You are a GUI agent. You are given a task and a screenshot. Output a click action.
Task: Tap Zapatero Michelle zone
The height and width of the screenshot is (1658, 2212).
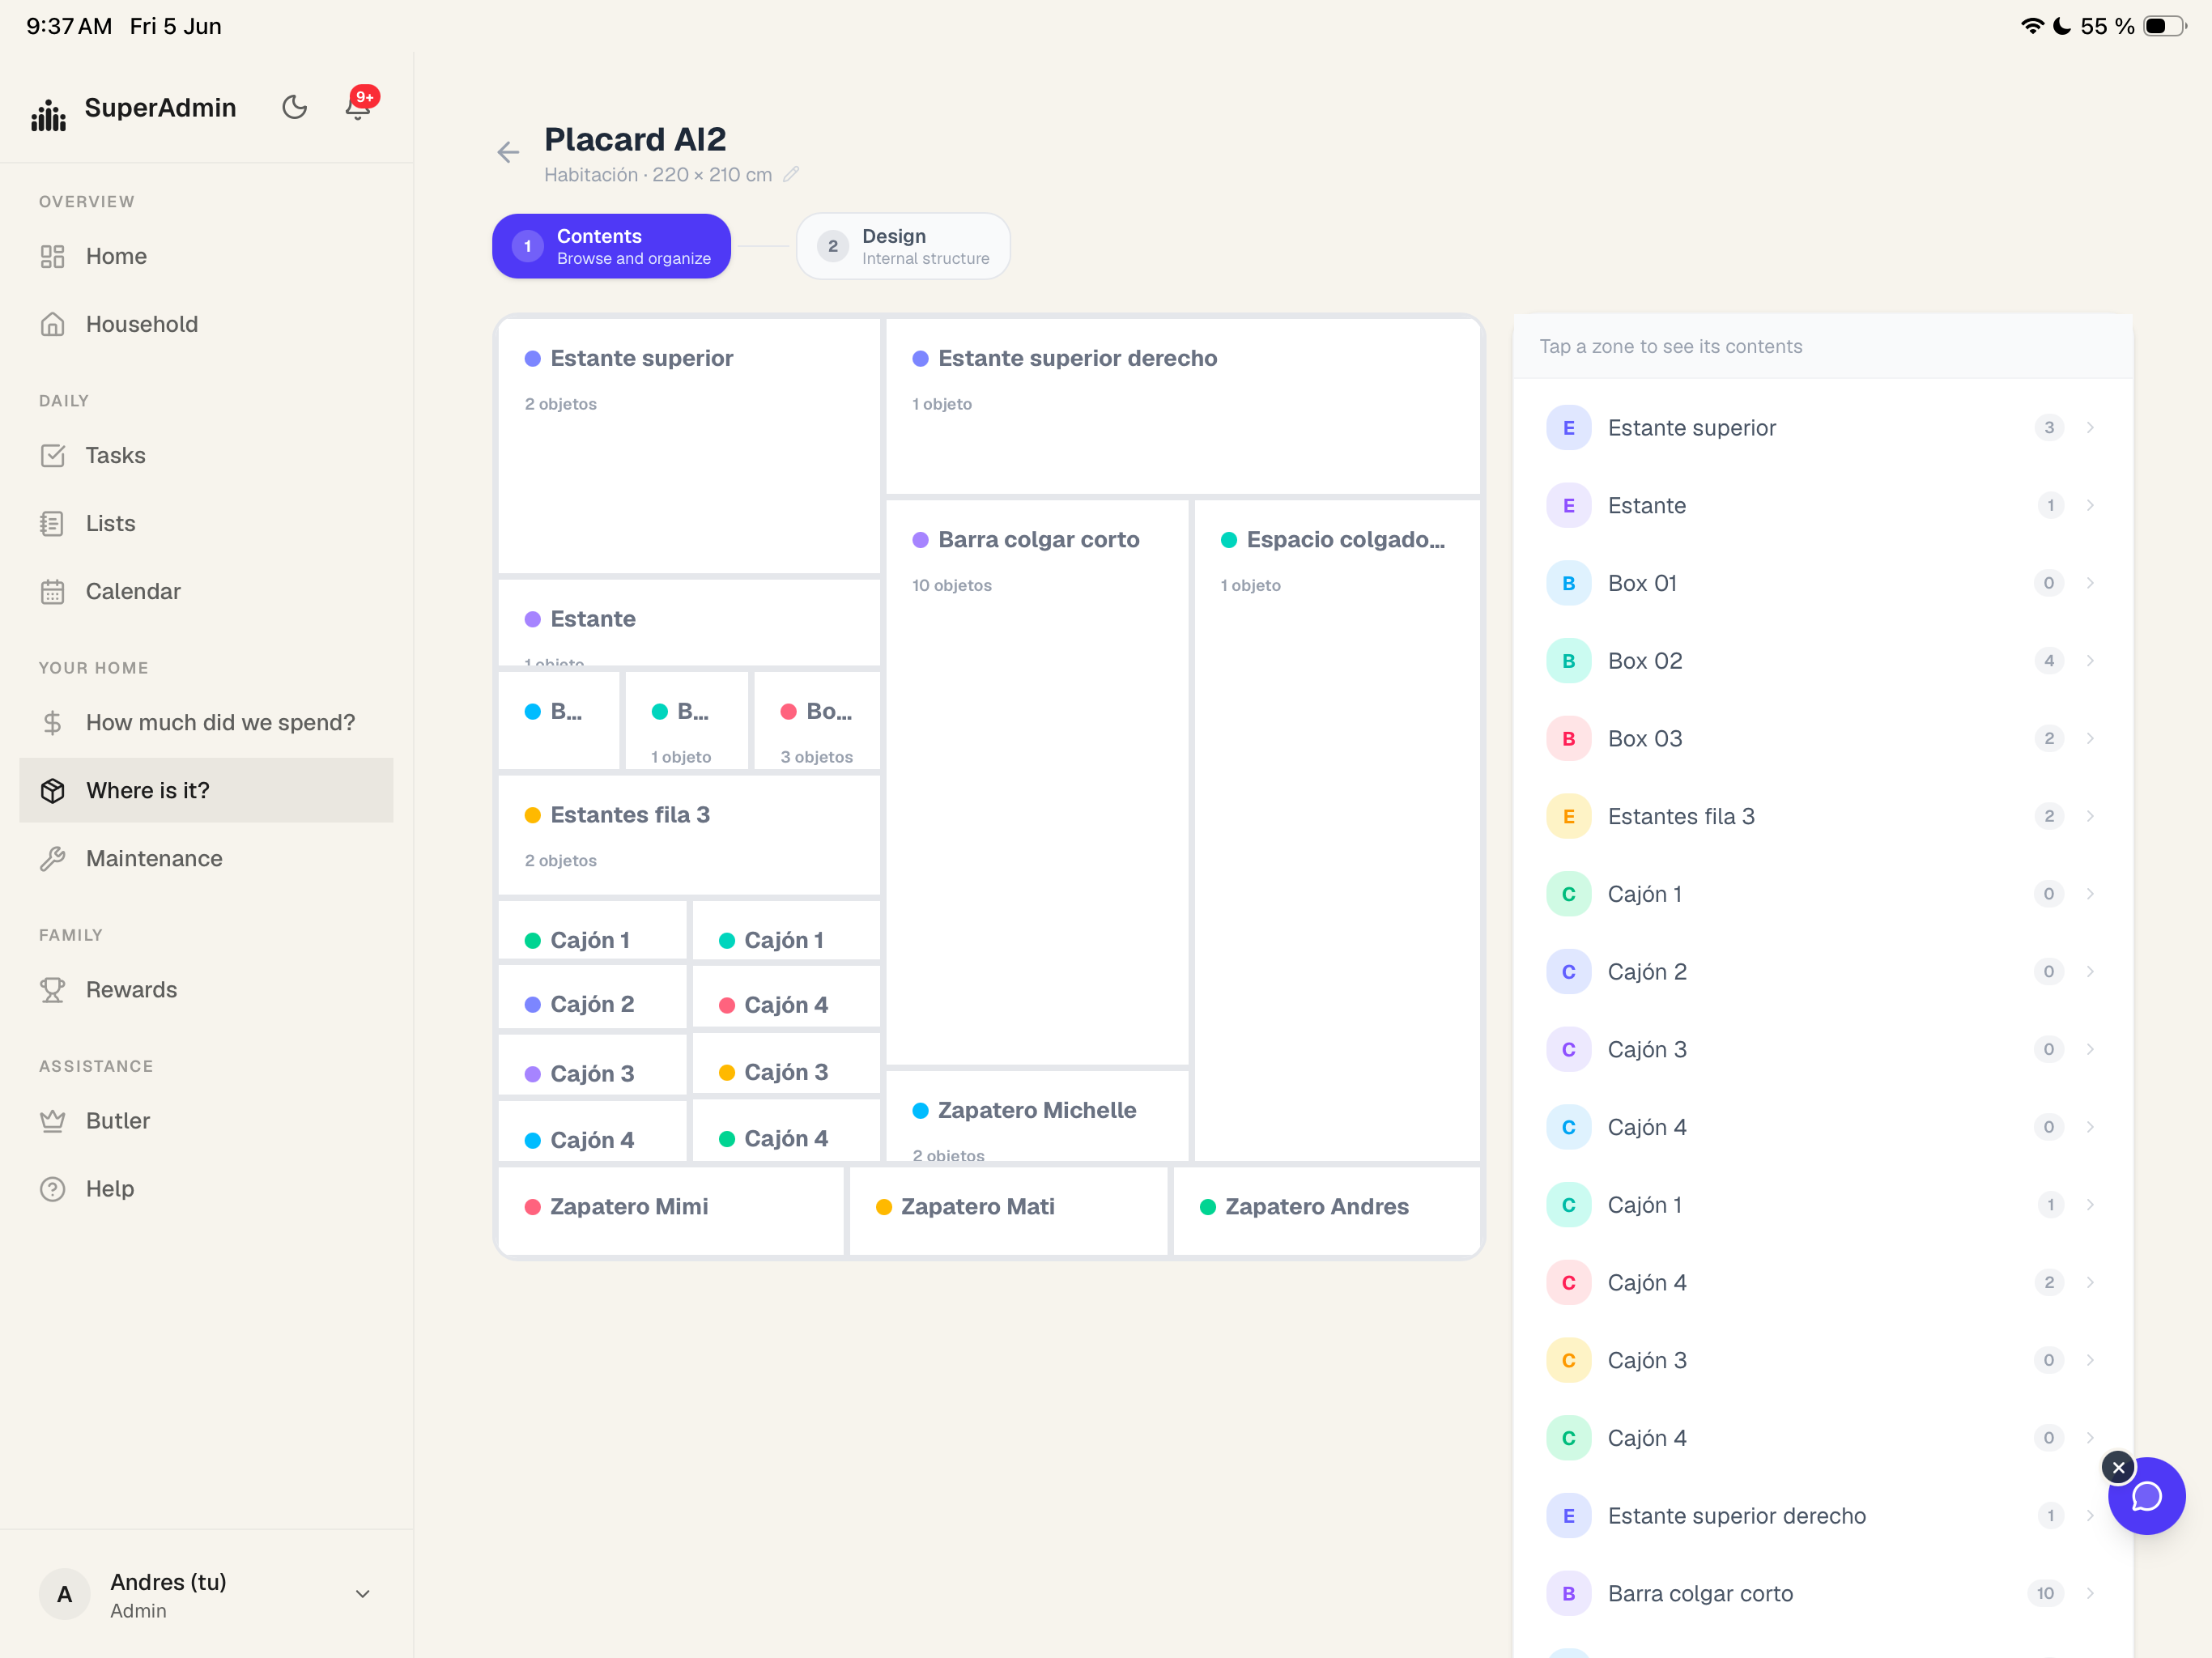pos(1037,1116)
